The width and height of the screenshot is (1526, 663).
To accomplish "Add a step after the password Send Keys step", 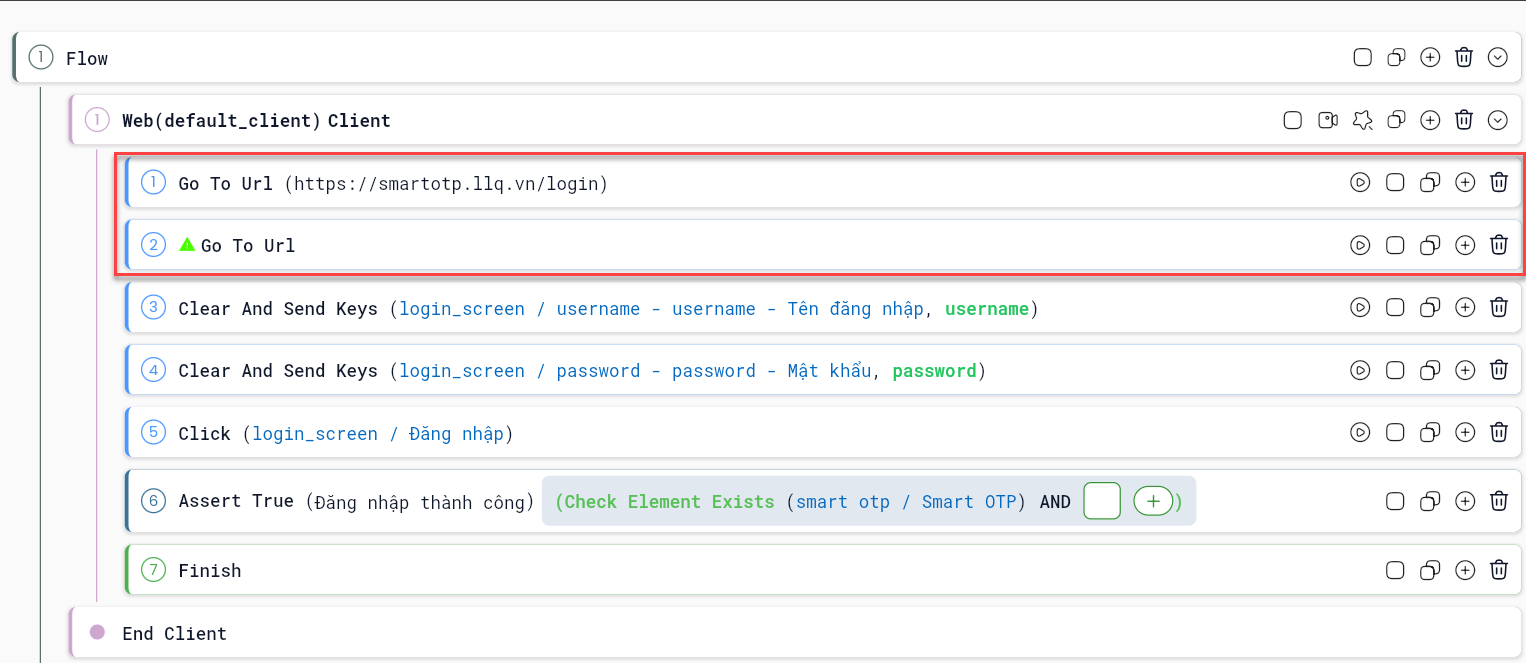I will (x=1465, y=370).
